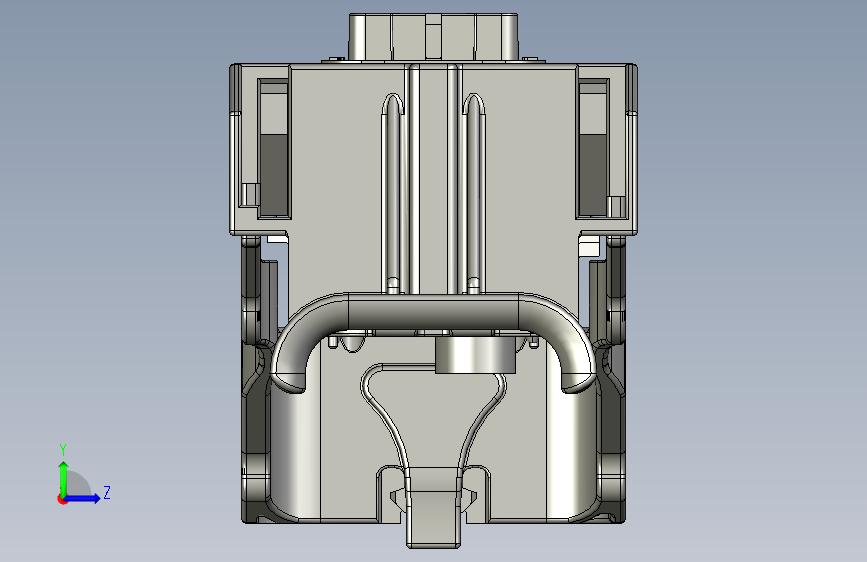Viewport: 867px width, 562px height.
Task: Select the rectangular tab protruding from the model's bottom
Action: [x=434, y=507]
